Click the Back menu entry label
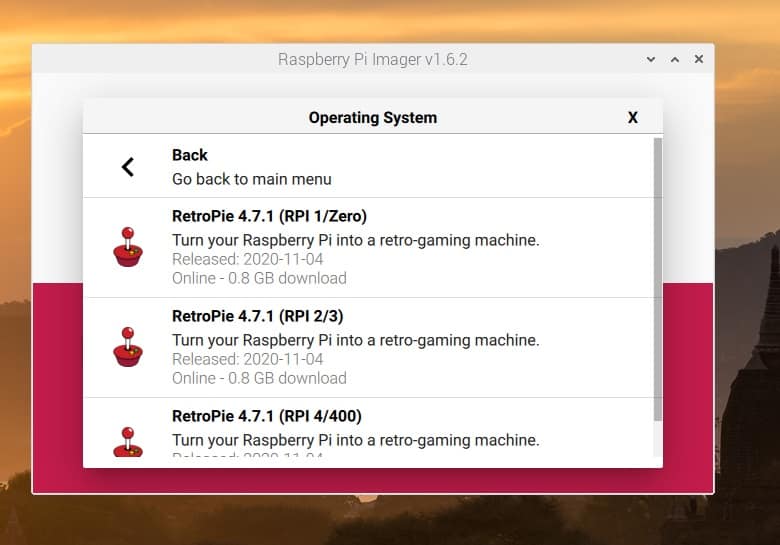The image size is (780, 545). 190,155
